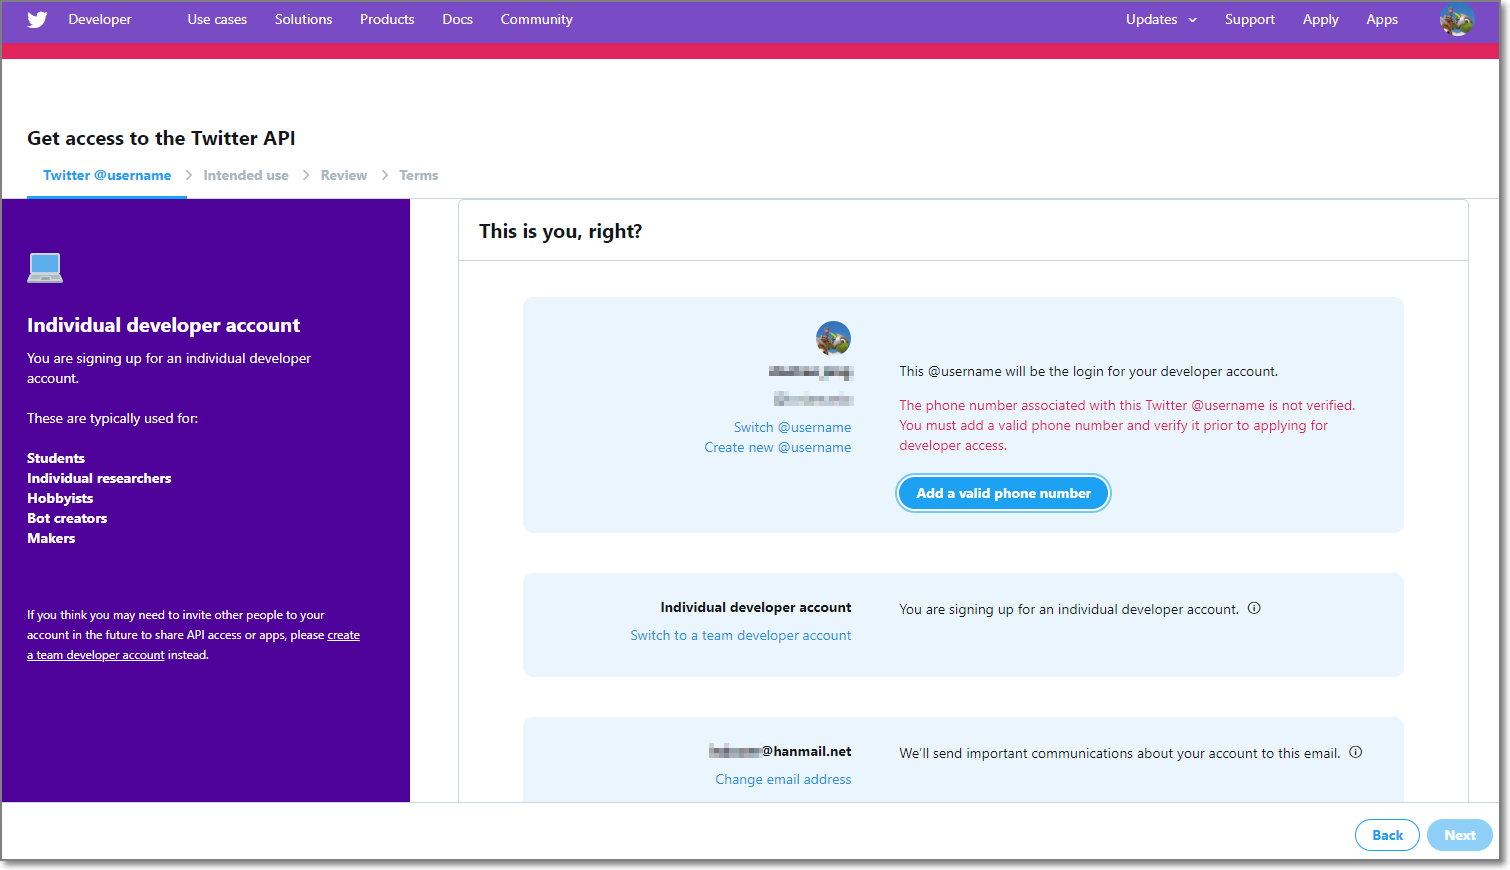1510x870 pixels.
Task: Open the Developer home link
Action: point(100,19)
